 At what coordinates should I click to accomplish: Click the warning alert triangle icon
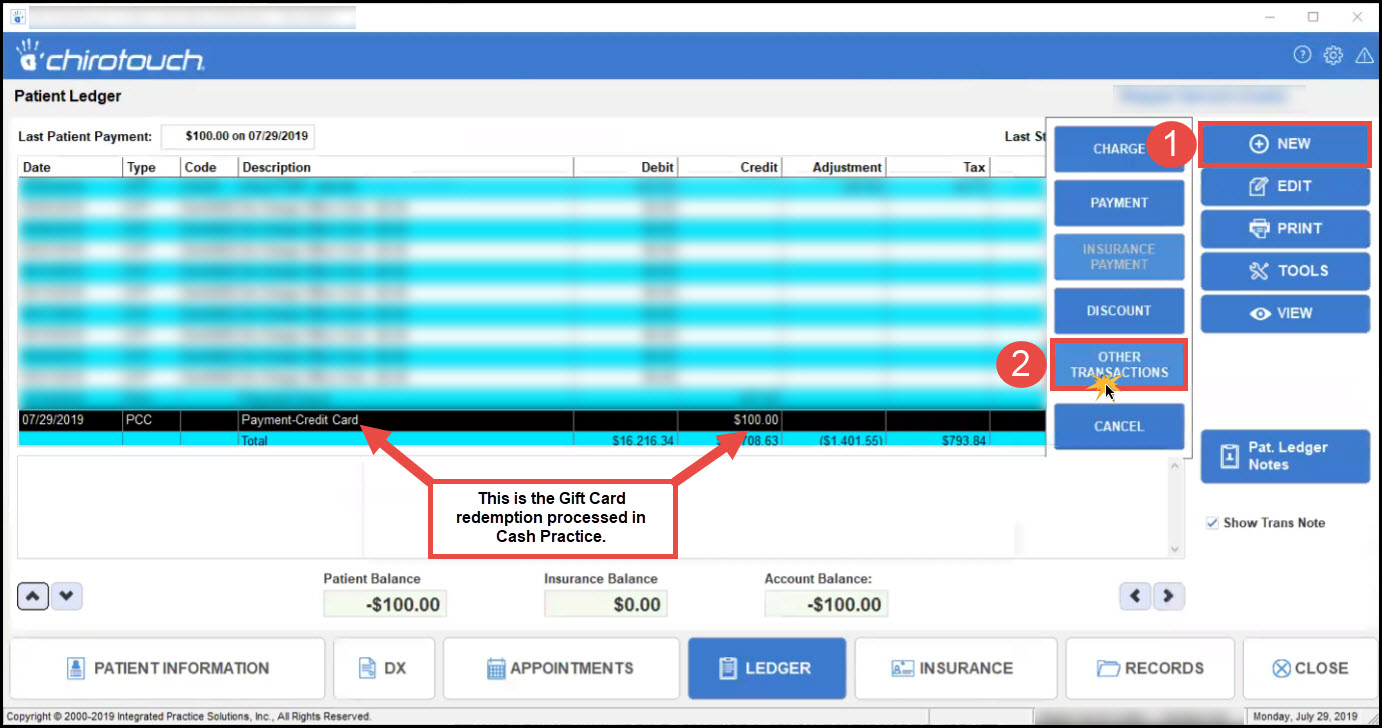[1364, 56]
